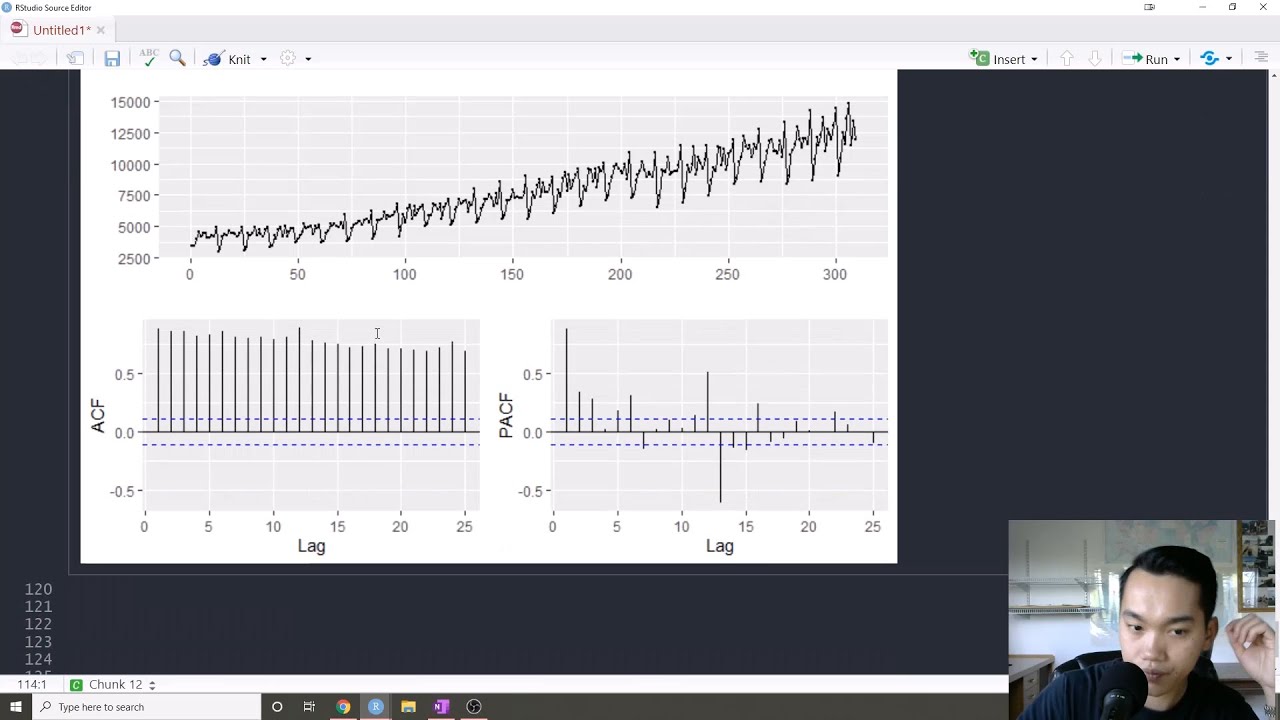Screen dimensions: 1280x720
Task: Save the current document
Action: pyautogui.click(x=112, y=59)
